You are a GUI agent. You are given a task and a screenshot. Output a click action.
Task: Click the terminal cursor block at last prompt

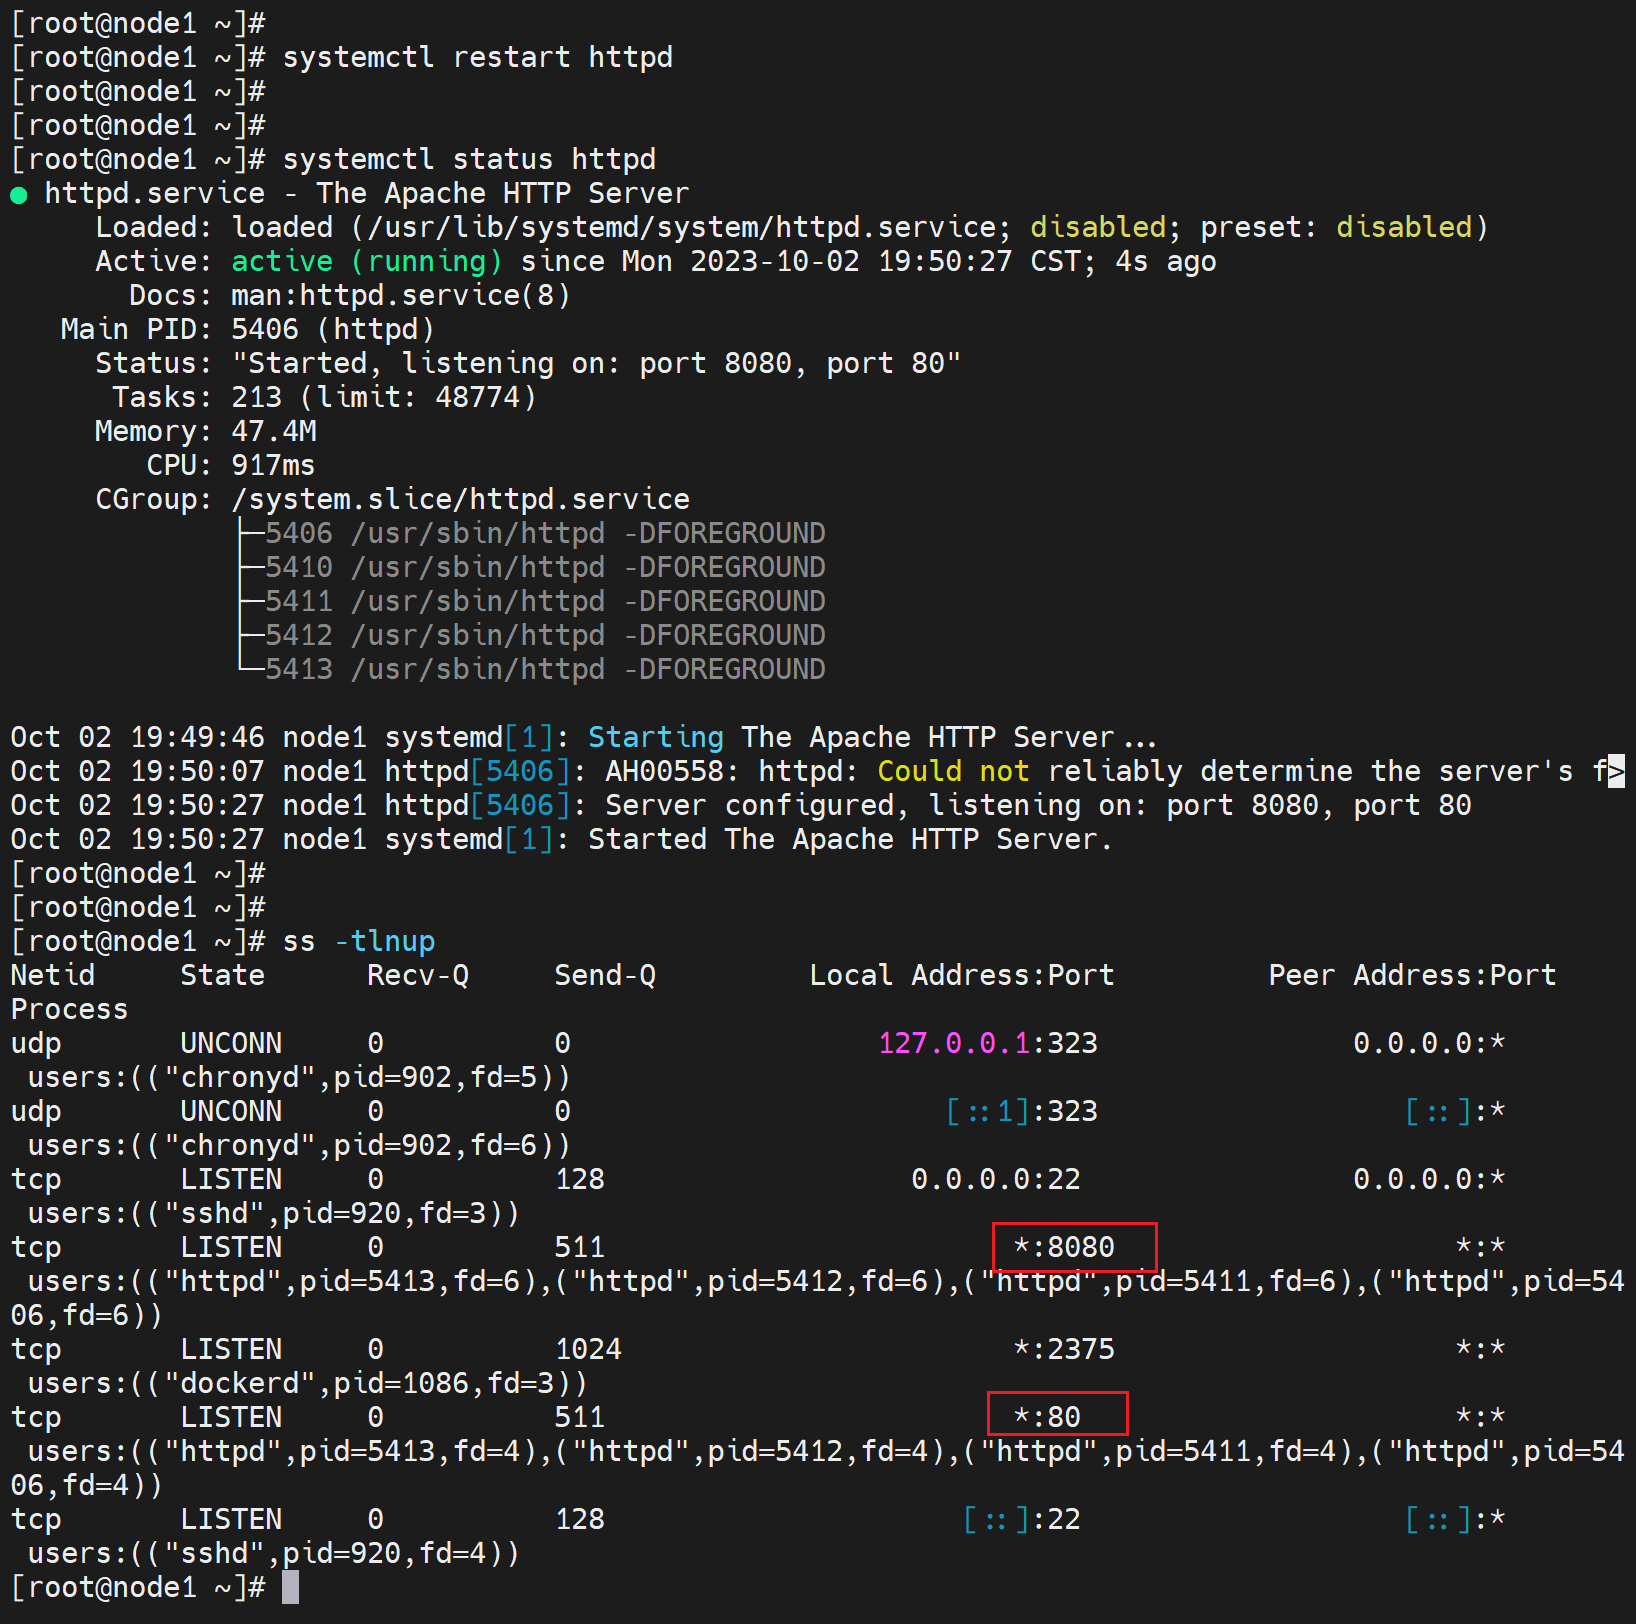[290, 1587]
